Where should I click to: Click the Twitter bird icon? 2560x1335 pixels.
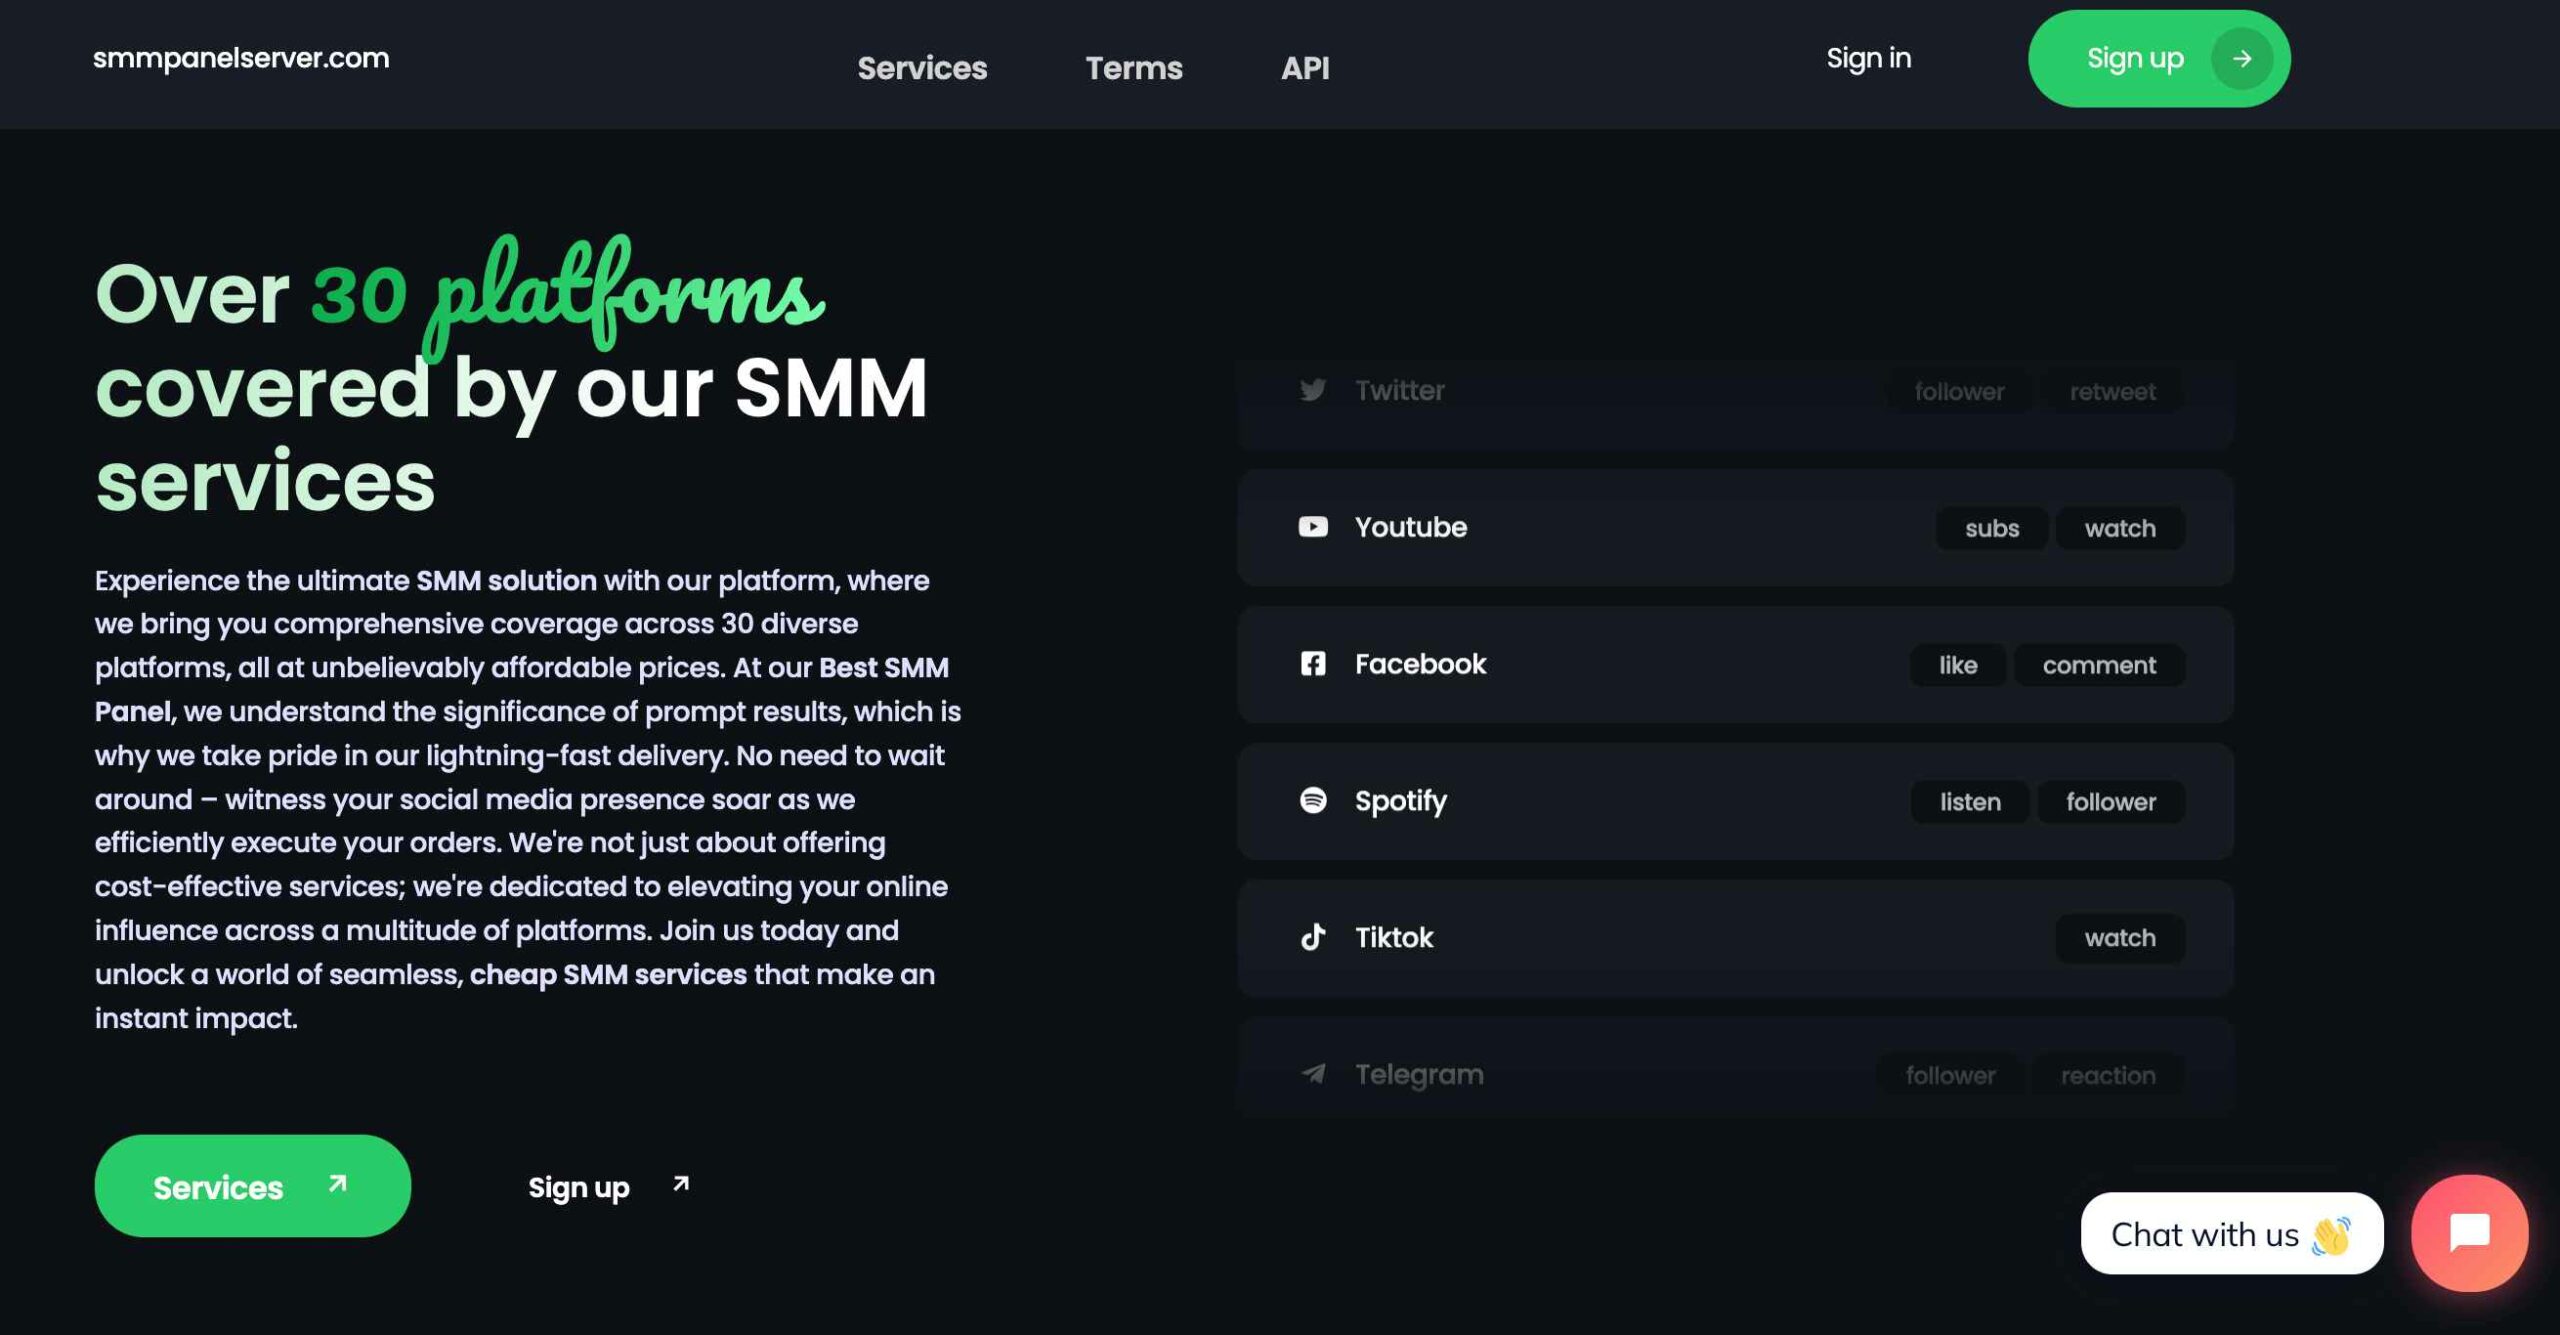click(x=1312, y=390)
